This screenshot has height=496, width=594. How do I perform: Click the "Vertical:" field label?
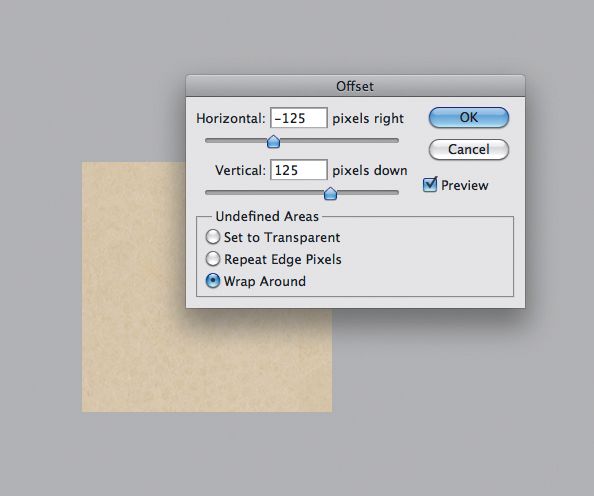[240, 170]
